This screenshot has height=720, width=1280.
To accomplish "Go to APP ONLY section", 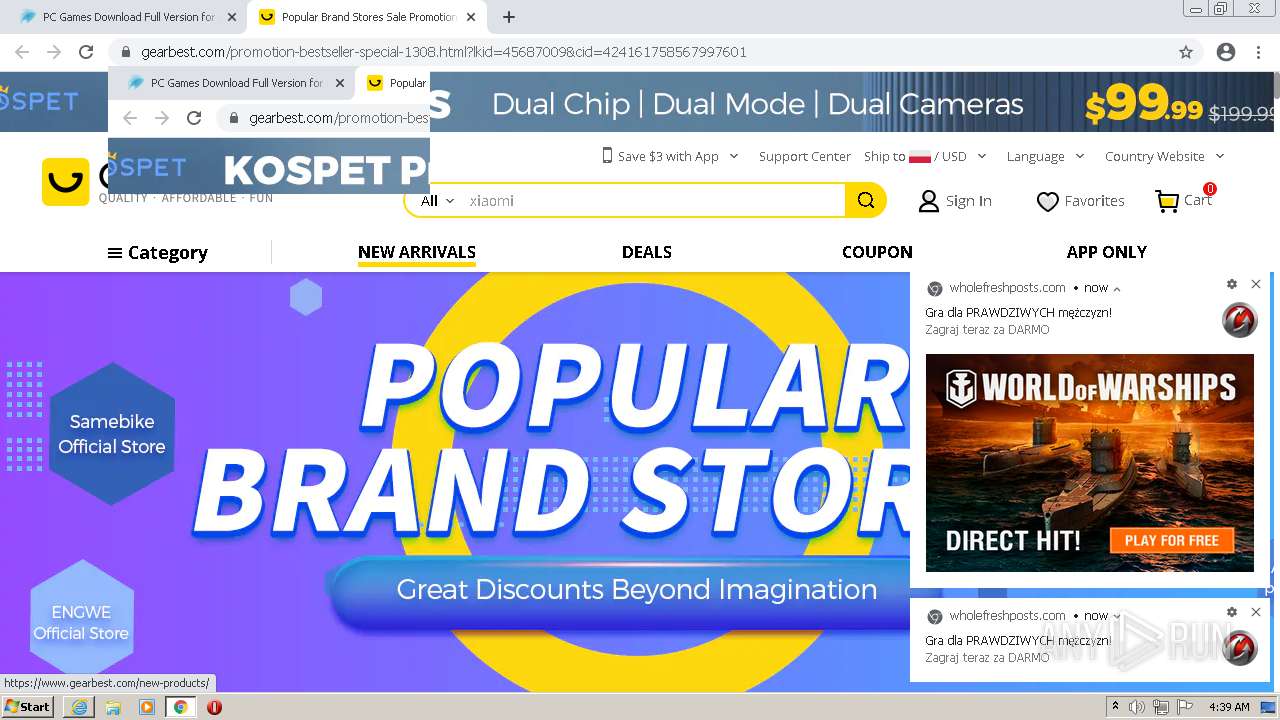I will (1107, 252).
